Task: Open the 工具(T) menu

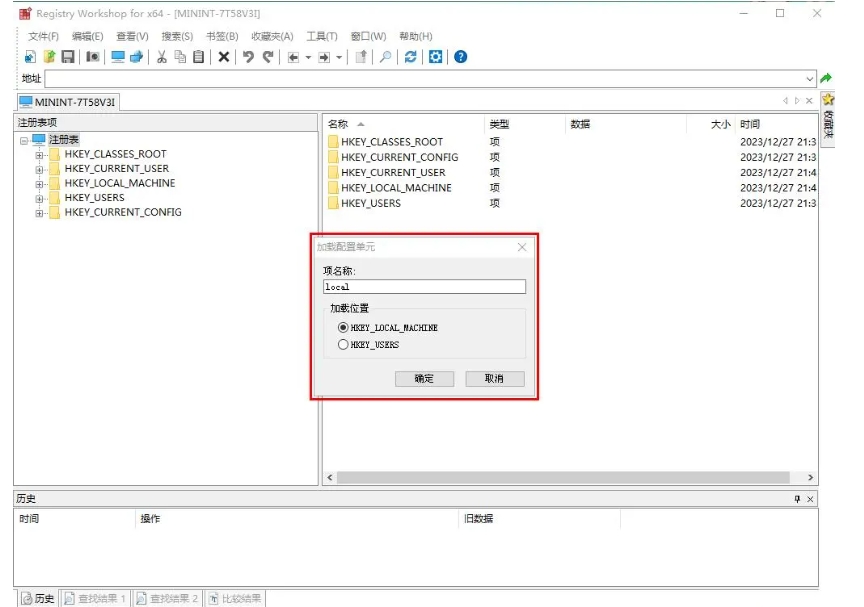Action: click(x=322, y=36)
